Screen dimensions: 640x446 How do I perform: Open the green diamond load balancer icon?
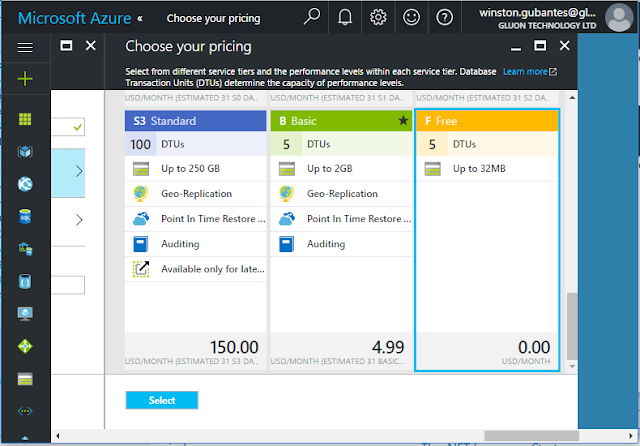tap(25, 346)
